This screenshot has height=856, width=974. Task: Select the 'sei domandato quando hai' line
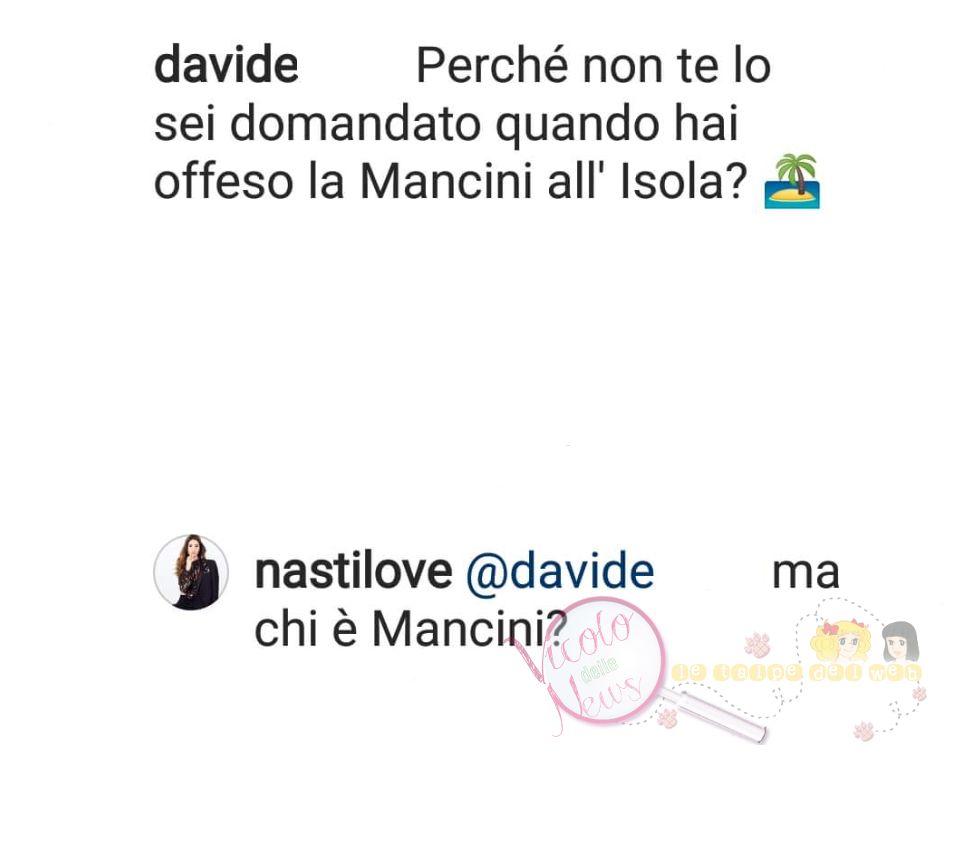pos(446,125)
